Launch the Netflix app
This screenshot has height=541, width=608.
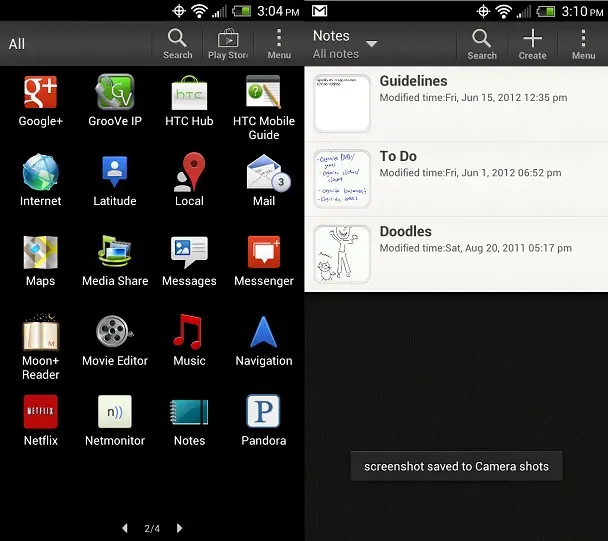pos(41,420)
